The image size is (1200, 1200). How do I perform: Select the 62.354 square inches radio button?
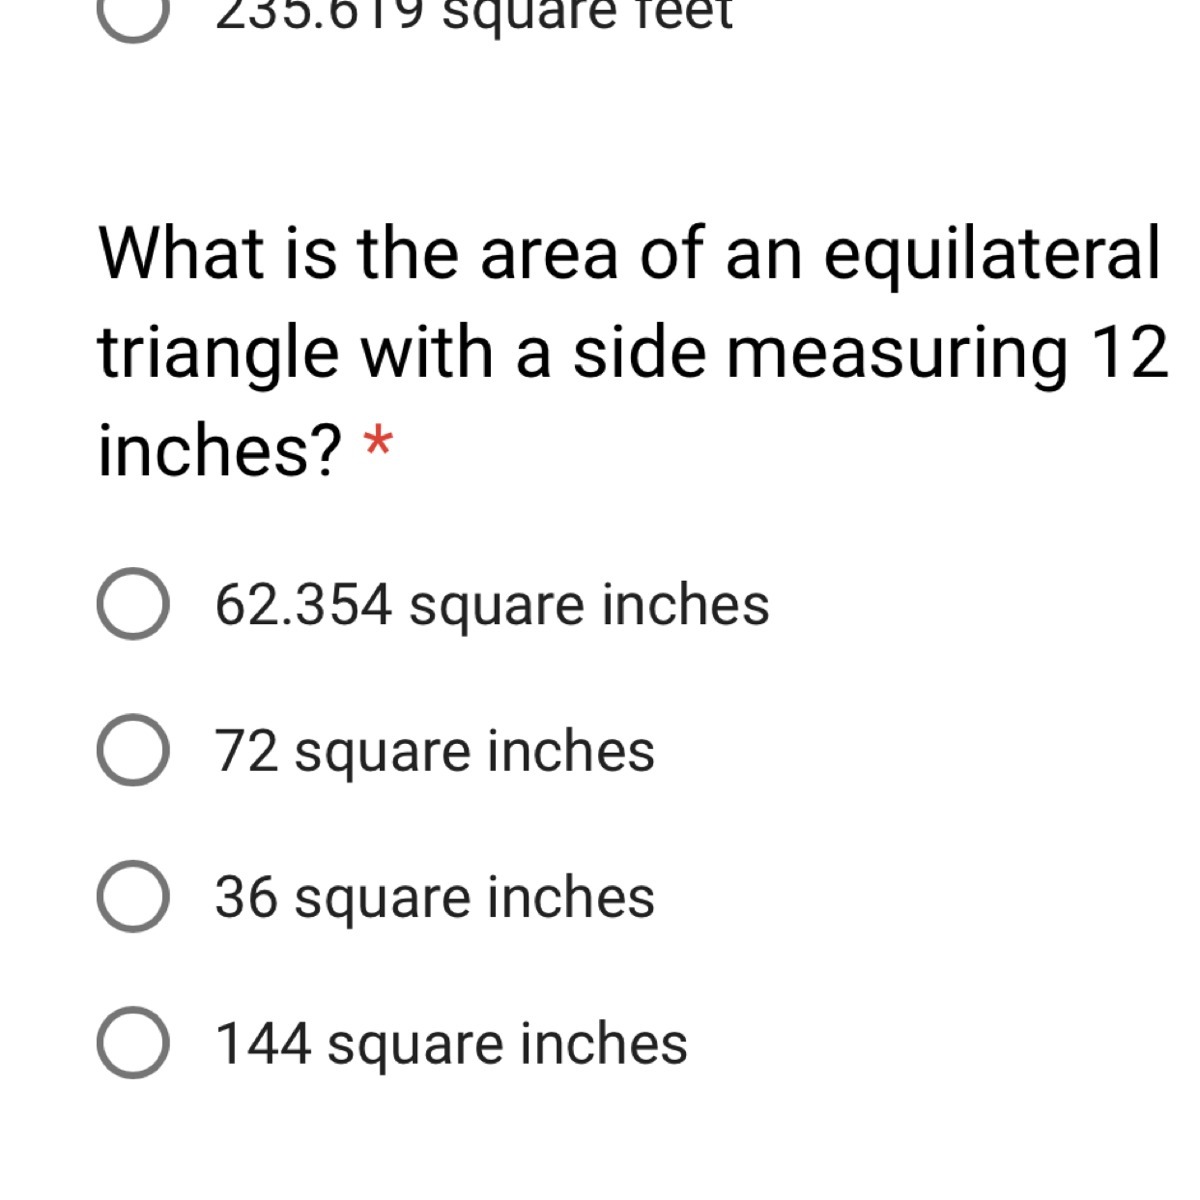pos(133,604)
